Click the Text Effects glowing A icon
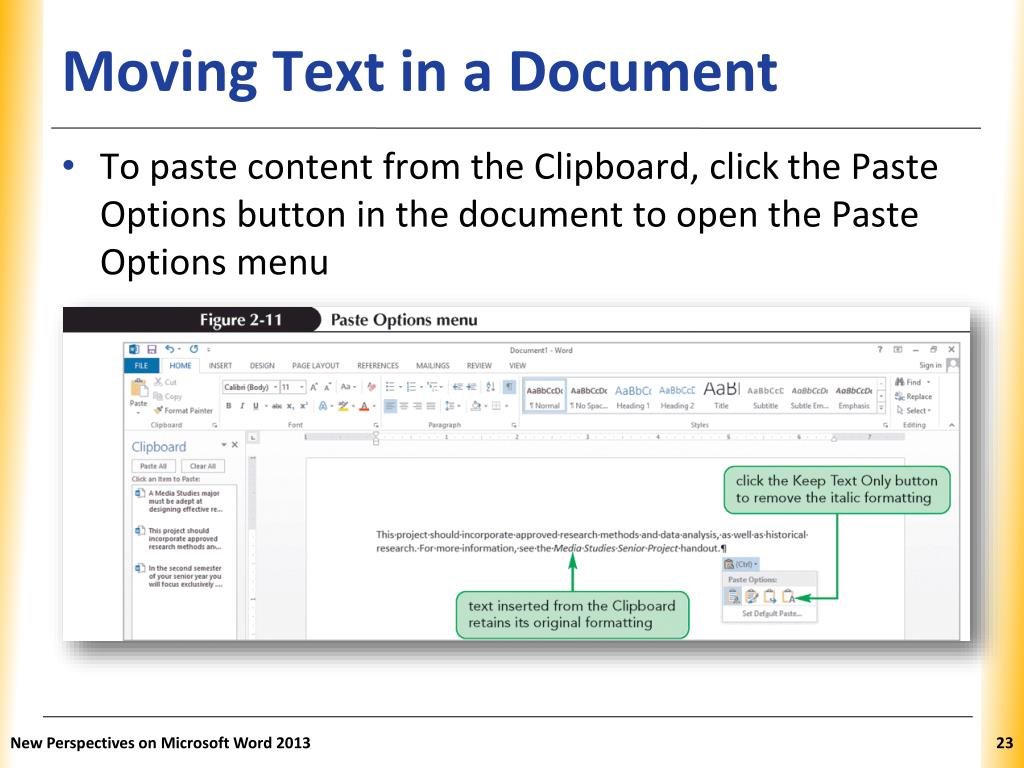 point(323,406)
